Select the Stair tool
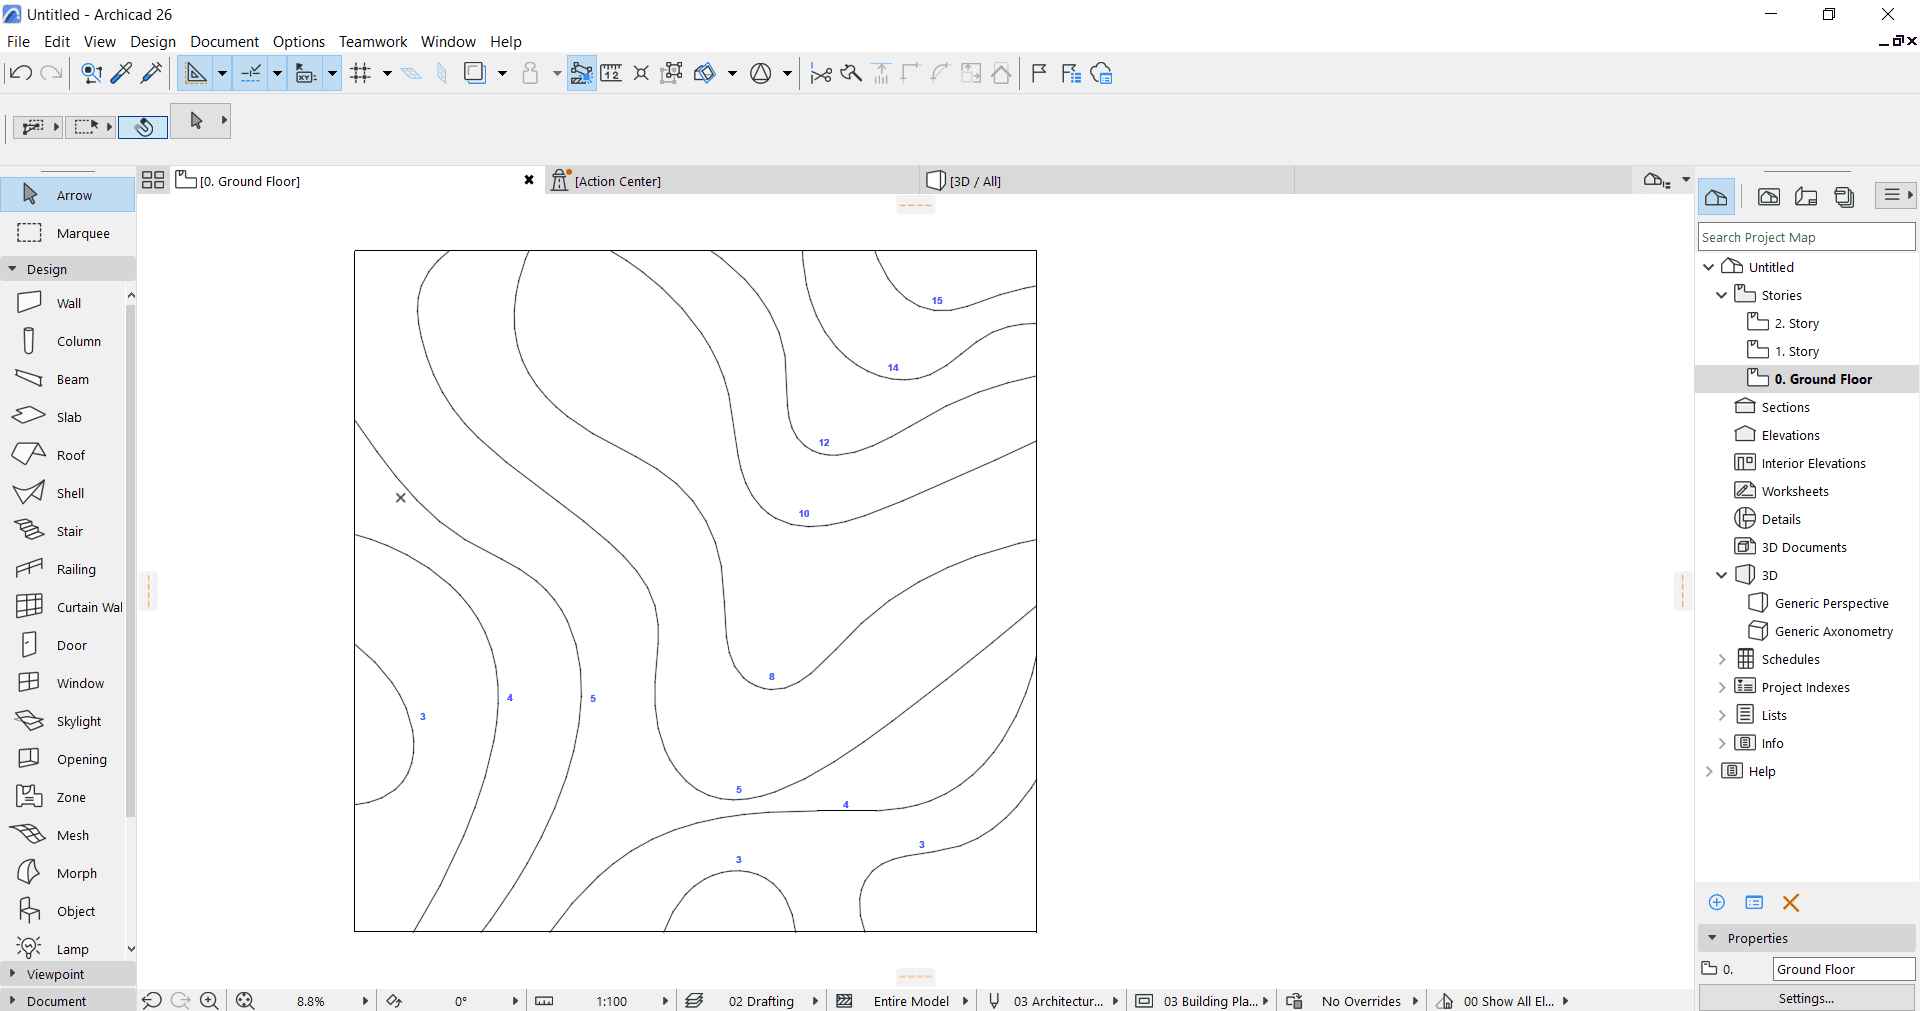This screenshot has width=1920, height=1011. click(69, 531)
